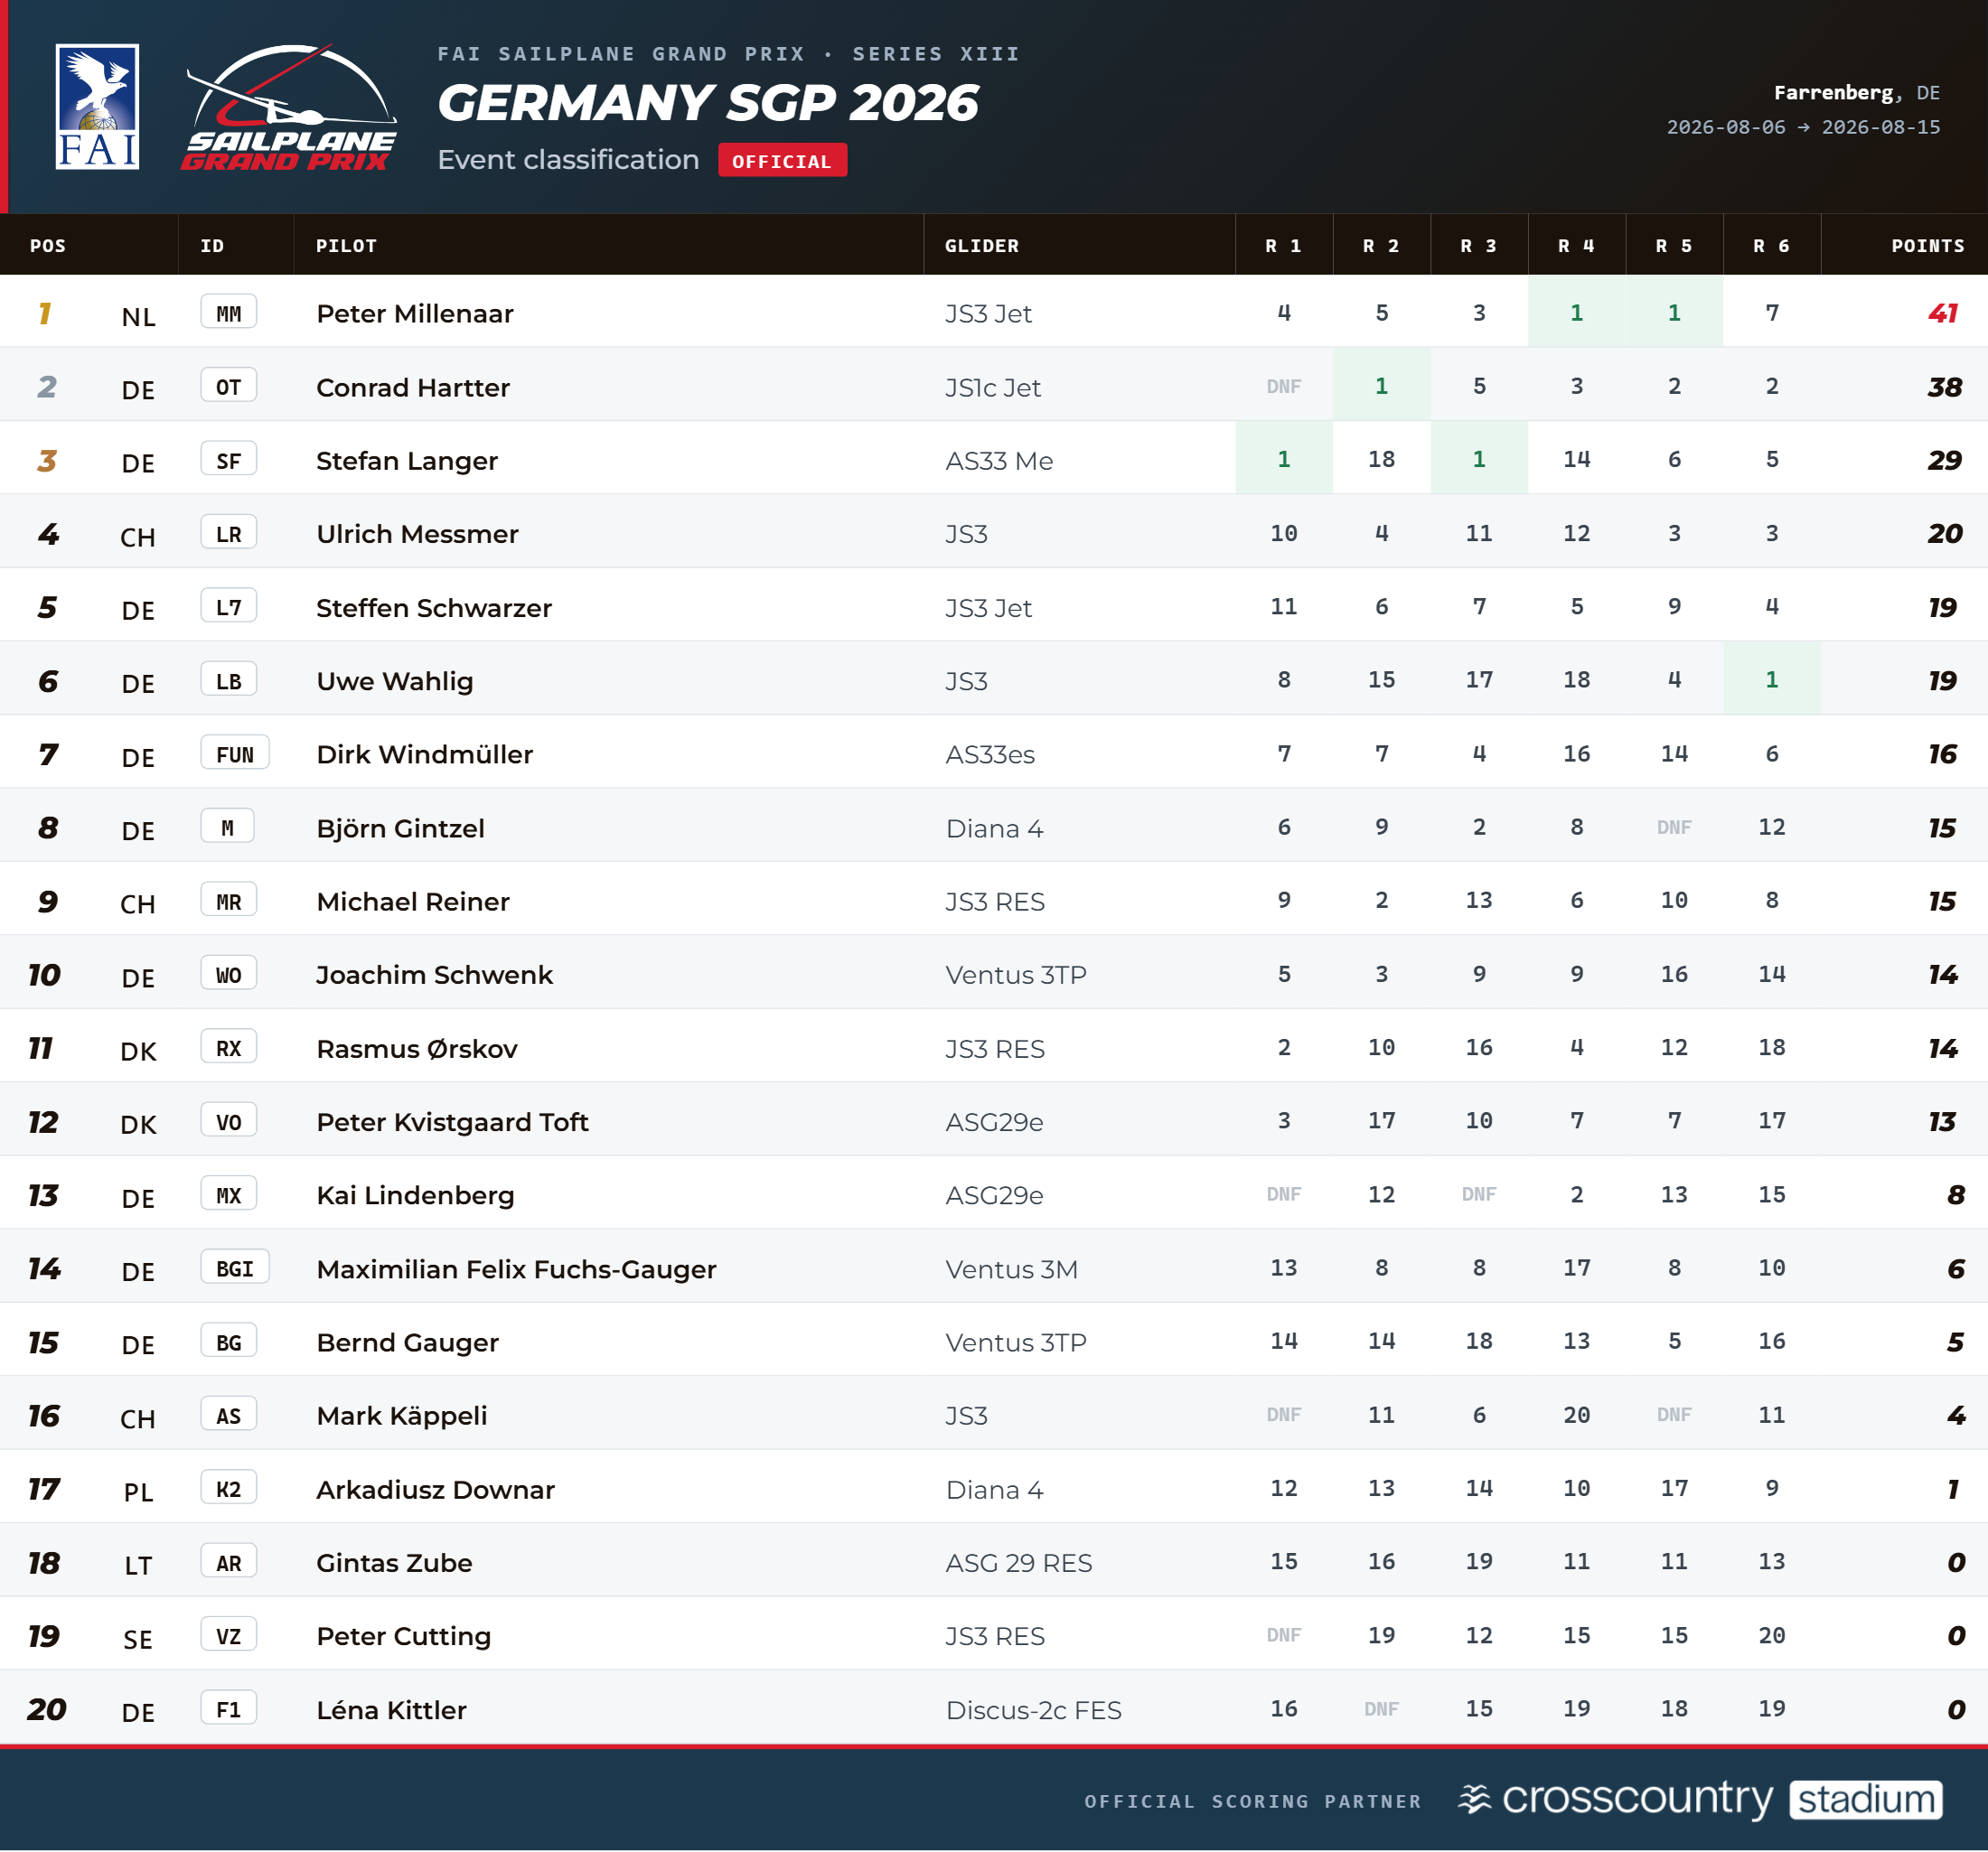Select the R 1 column header
The image size is (1988, 1852).
[1283, 246]
